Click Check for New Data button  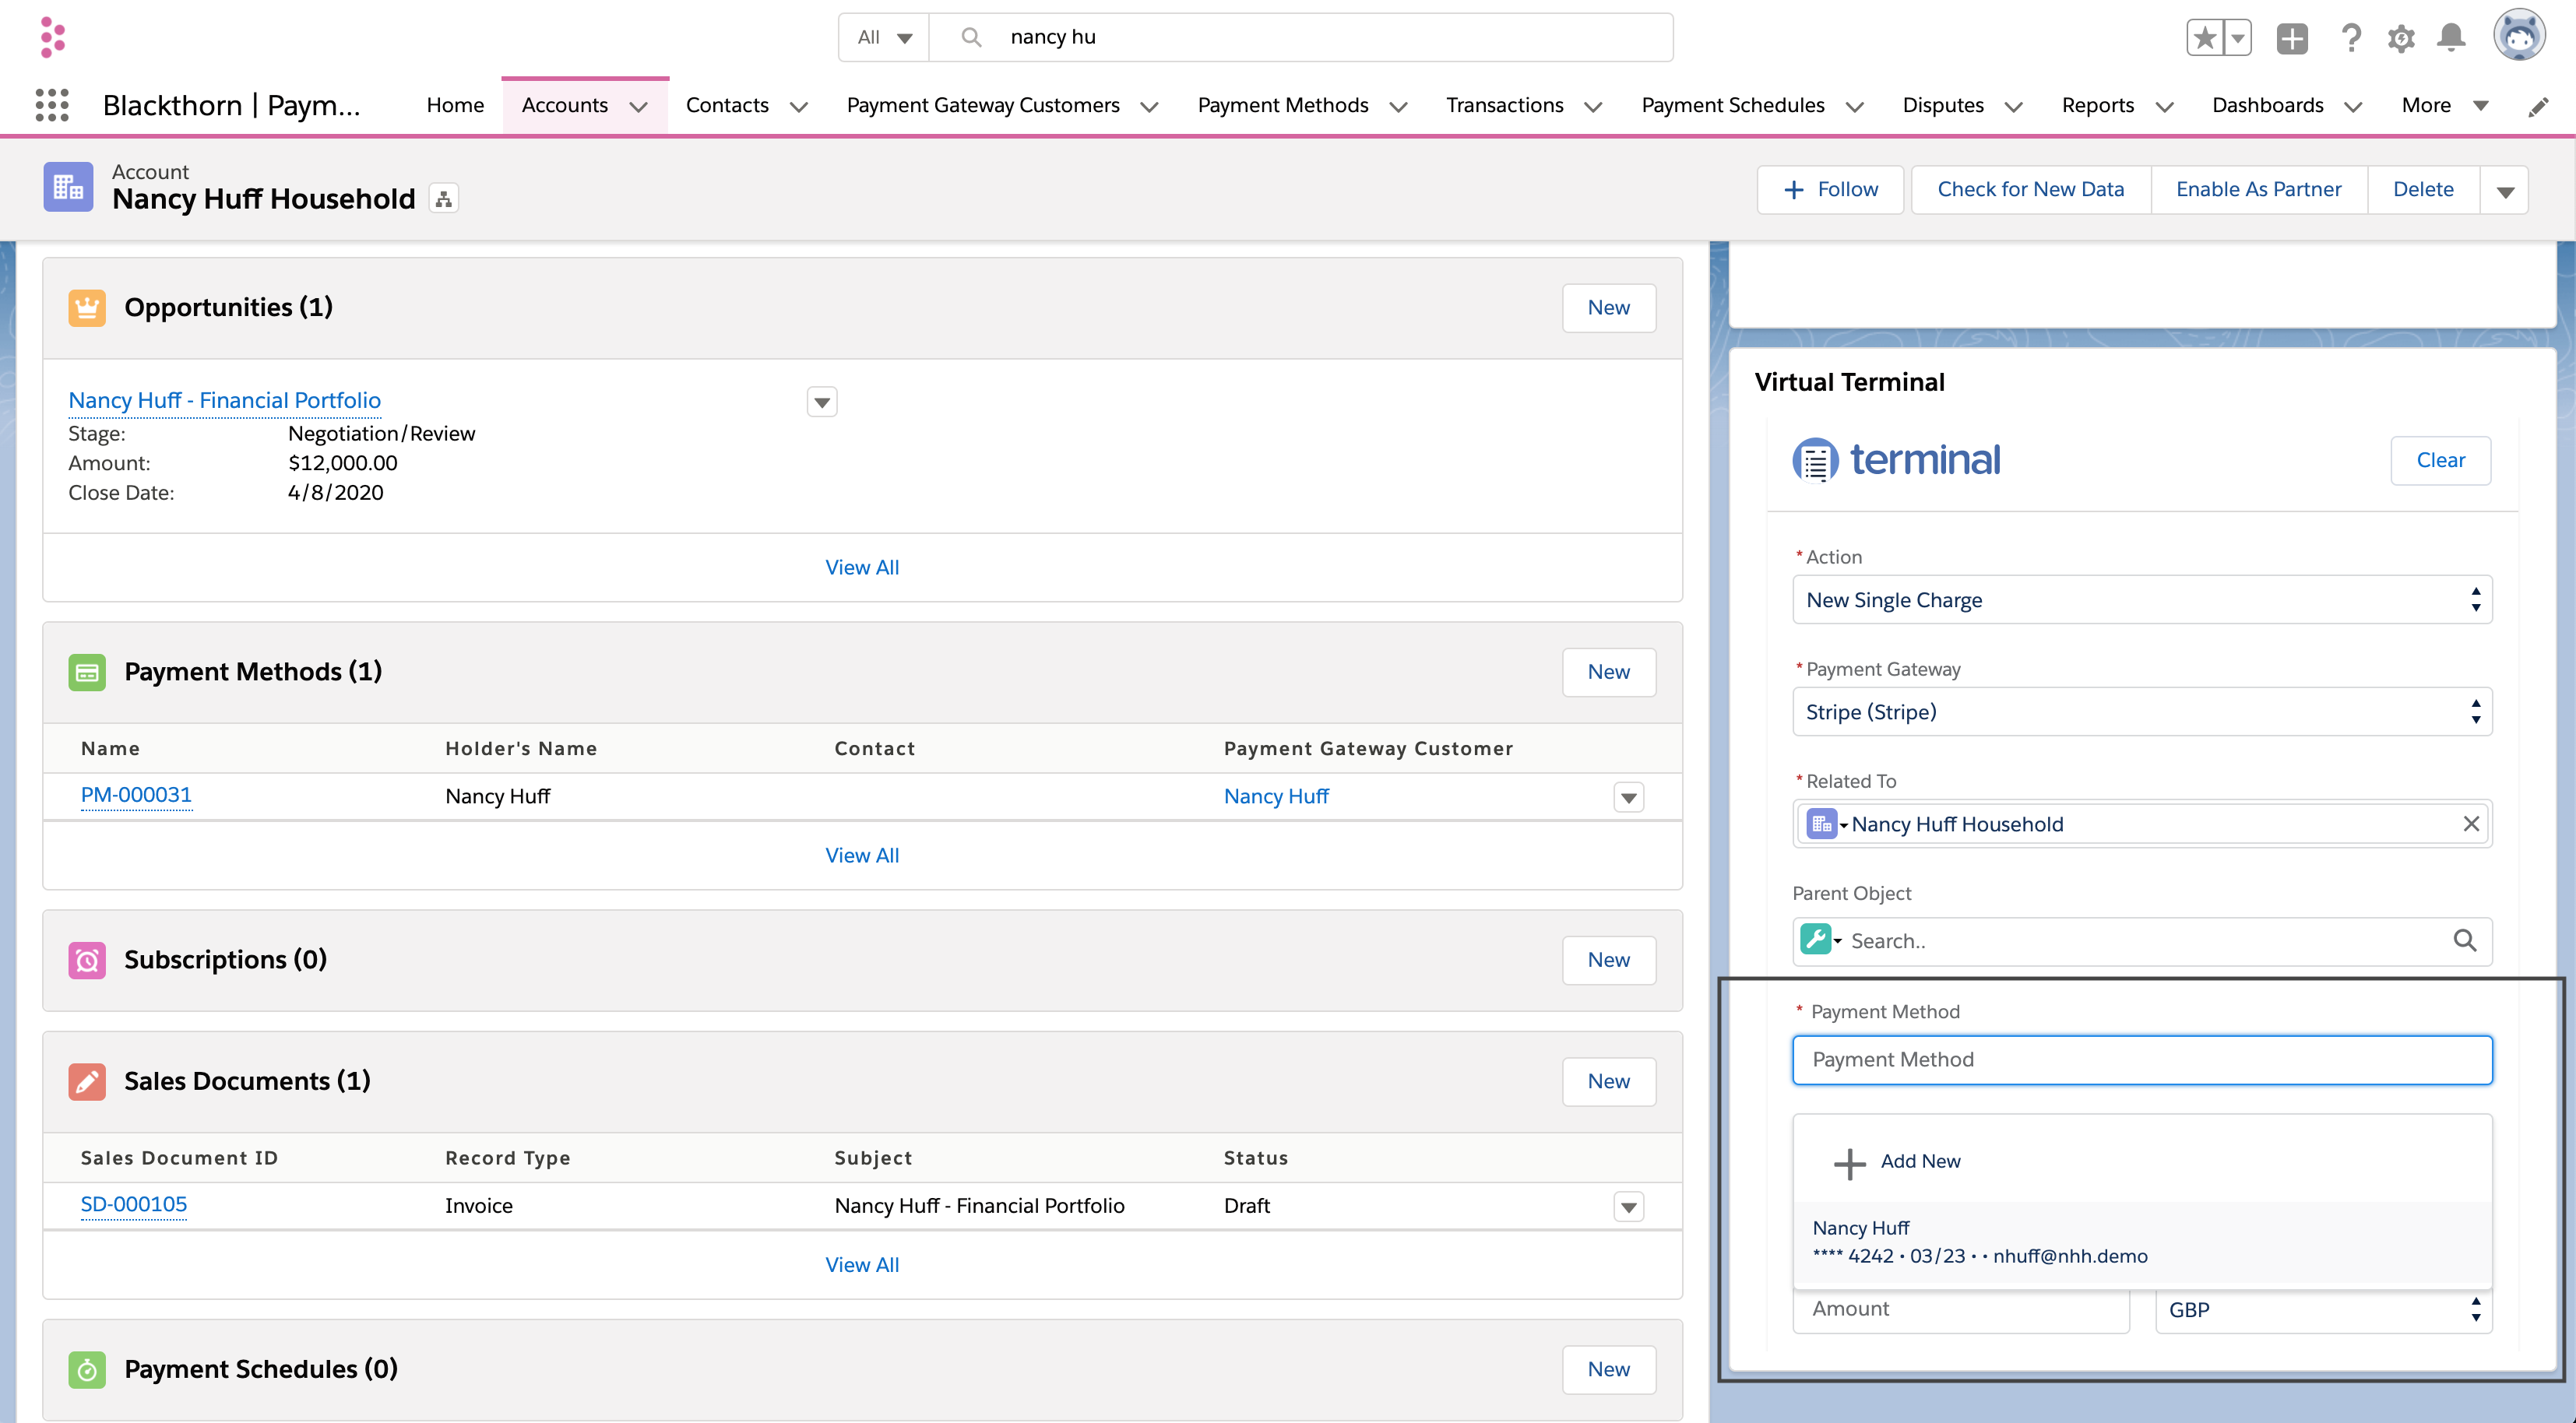[2031, 189]
